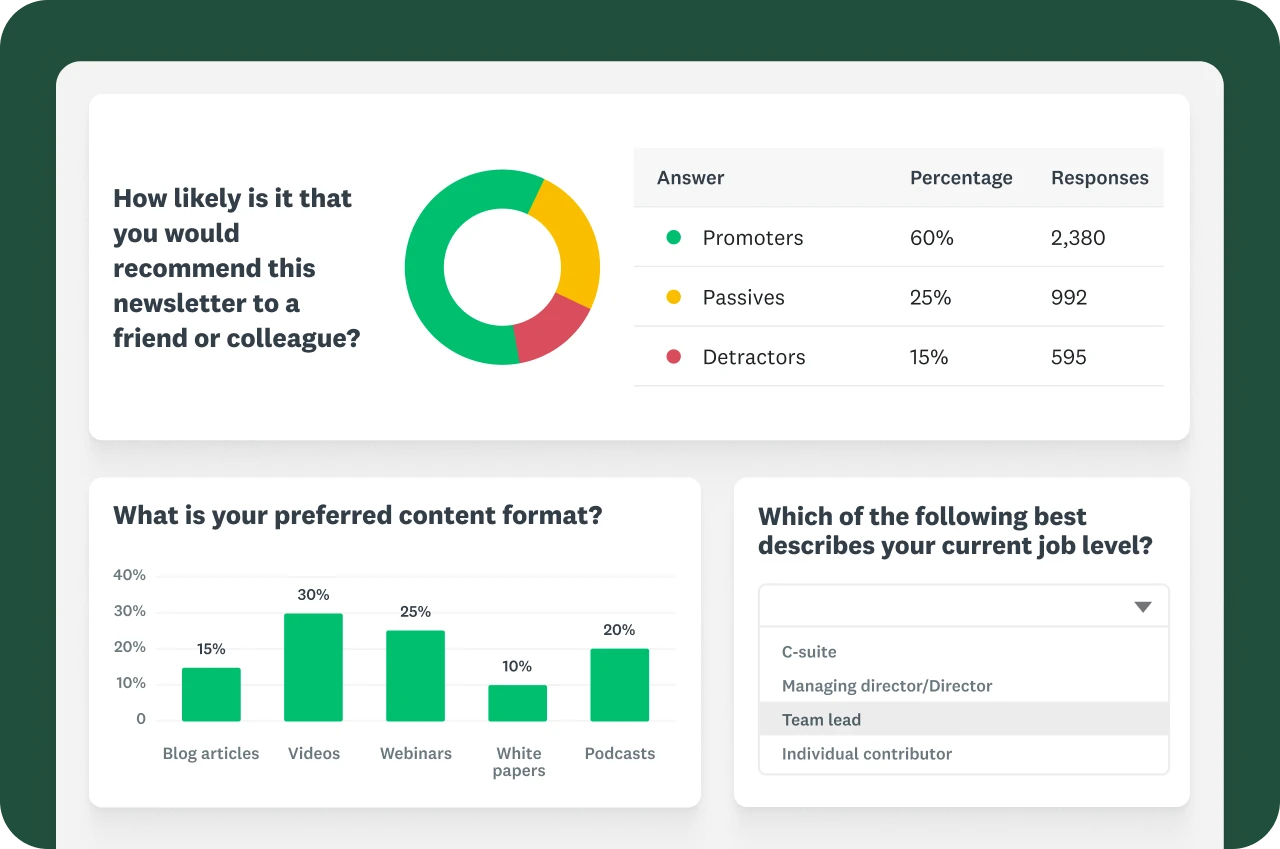
Task: Click the Podcasts bar in chart
Action: (619, 685)
